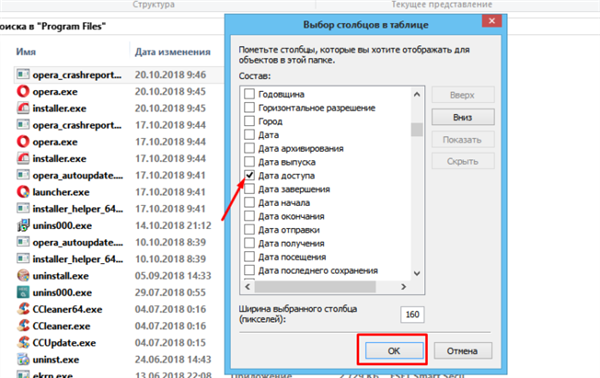Click the date 20.10.2018 9:46
Image resolution: width=600 pixels, height=378 pixels.
coord(170,75)
